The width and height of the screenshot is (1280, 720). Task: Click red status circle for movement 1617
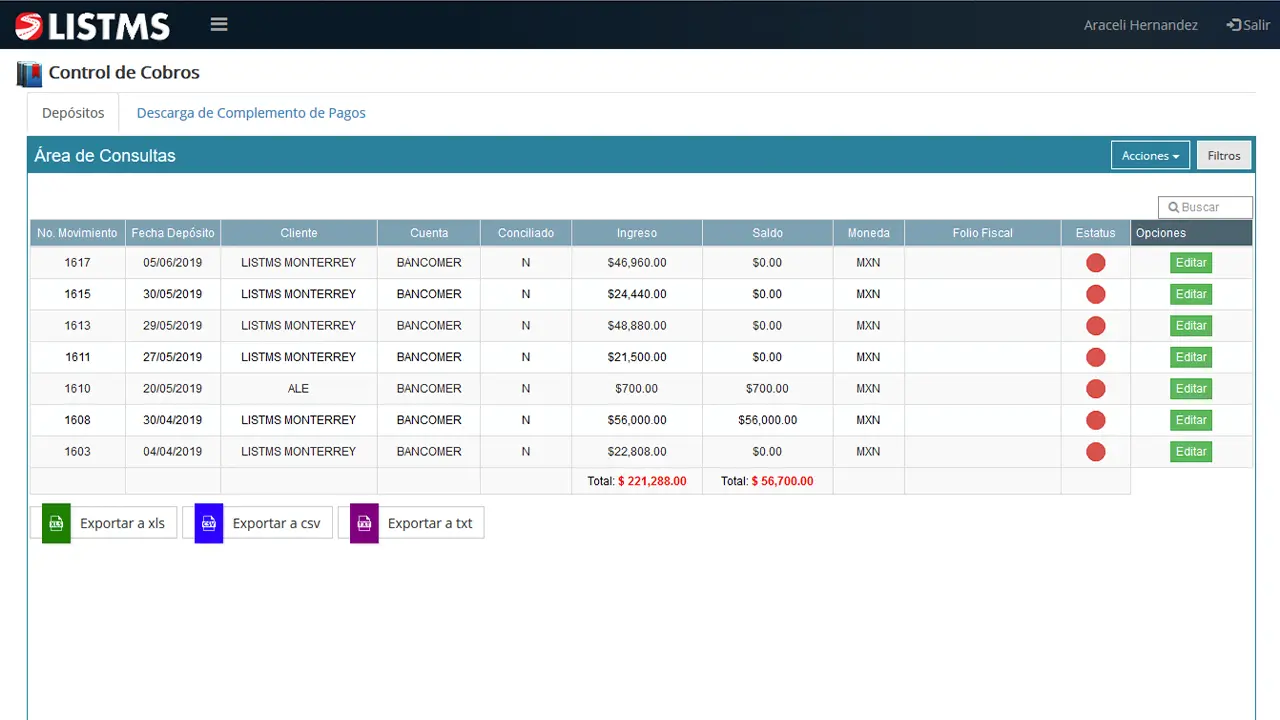(1095, 263)
